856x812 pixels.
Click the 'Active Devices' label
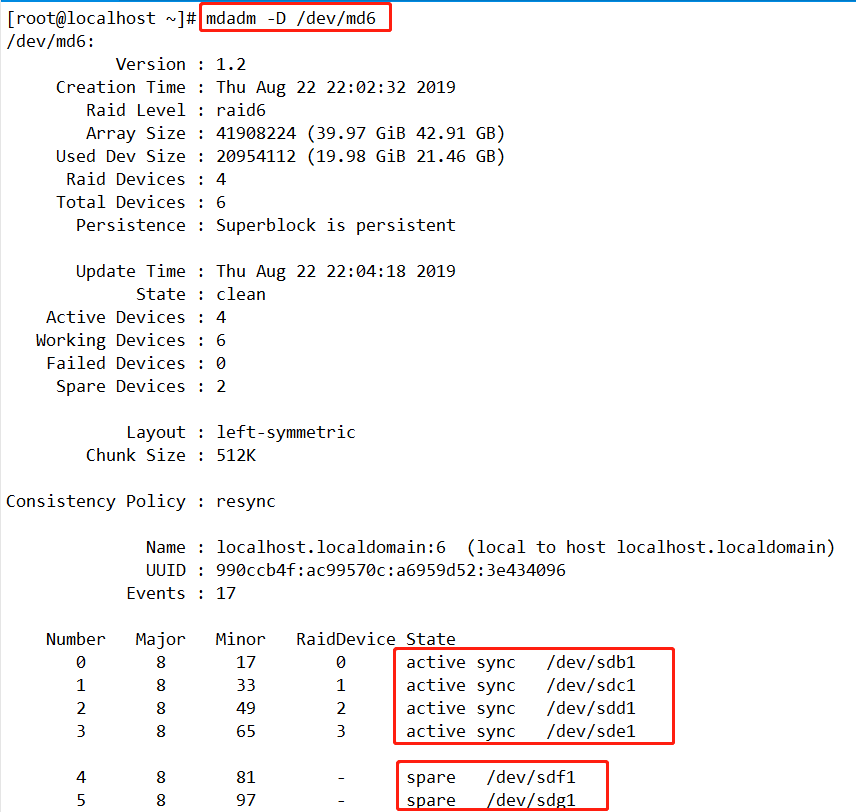point(116,317)
